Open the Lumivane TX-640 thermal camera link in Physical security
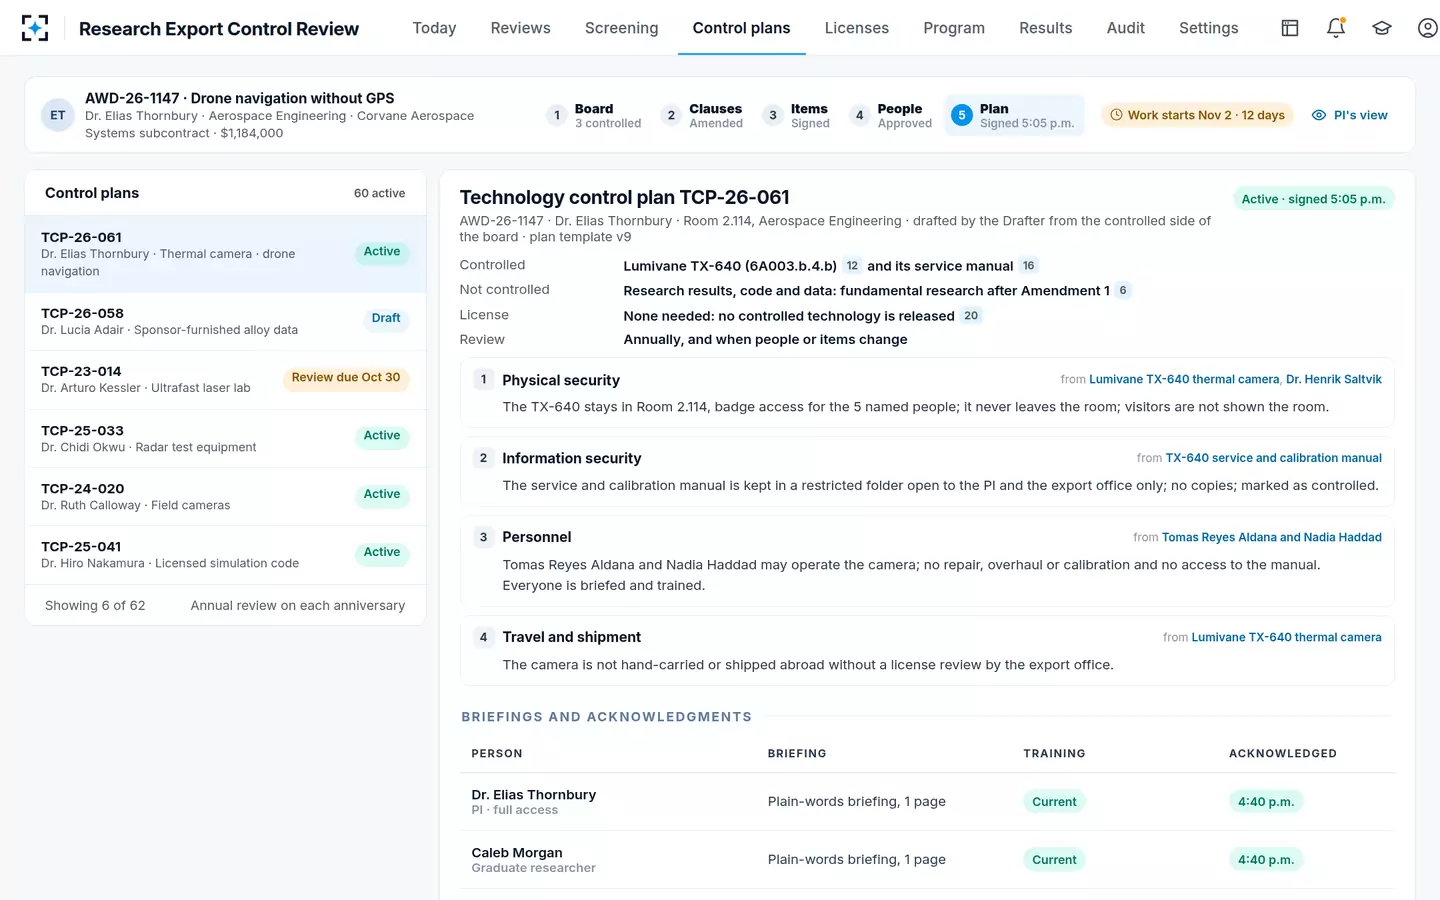 tap(1183, 379)
